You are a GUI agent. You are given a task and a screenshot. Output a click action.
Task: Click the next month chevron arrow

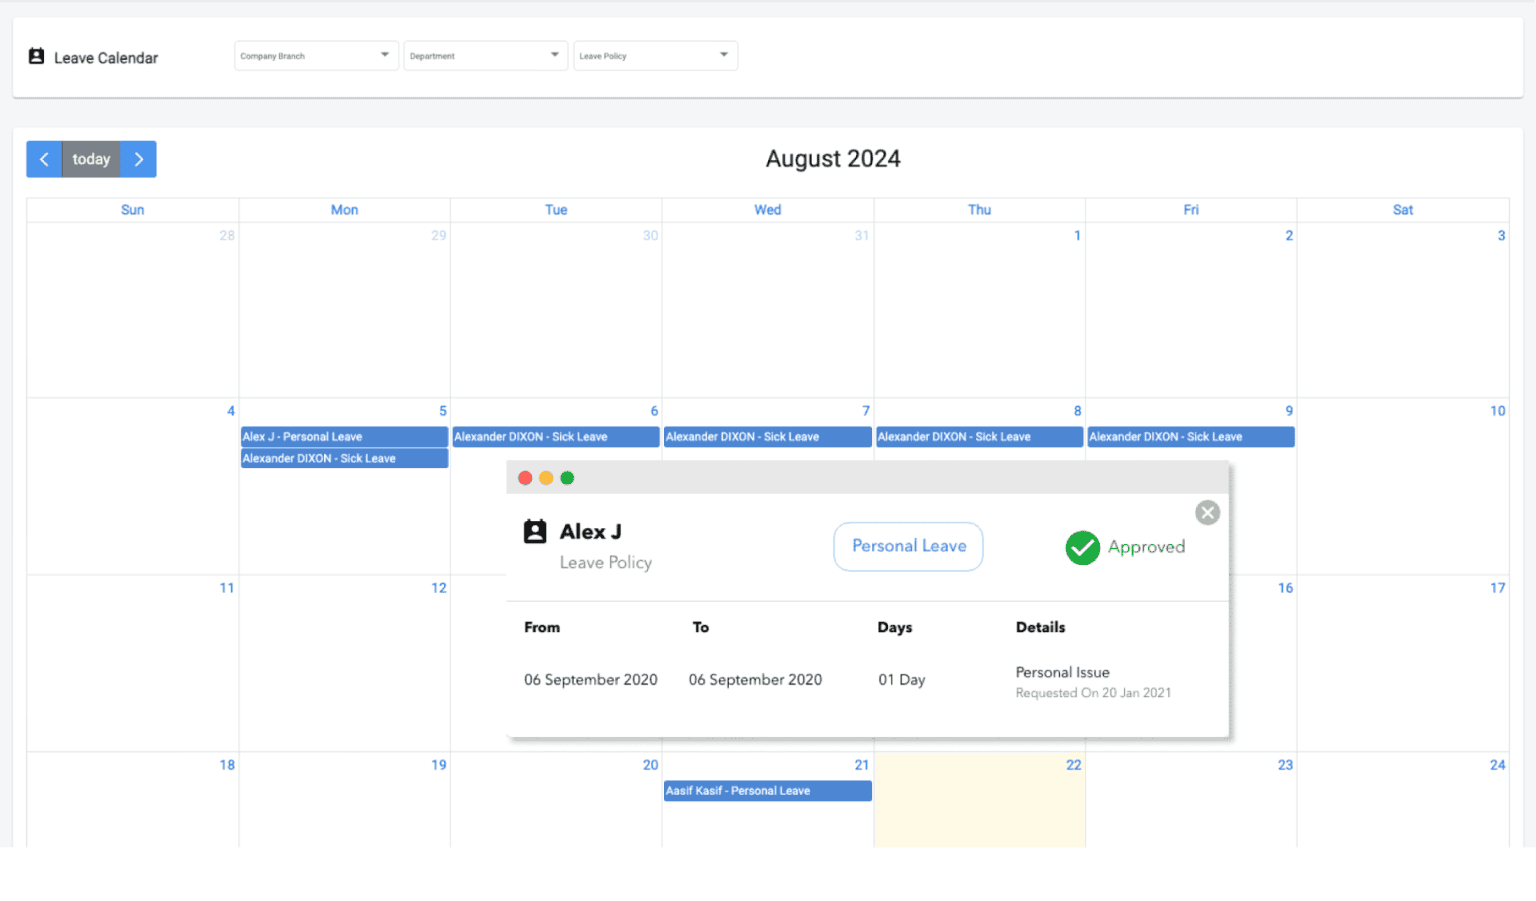(x=138, y=159)
